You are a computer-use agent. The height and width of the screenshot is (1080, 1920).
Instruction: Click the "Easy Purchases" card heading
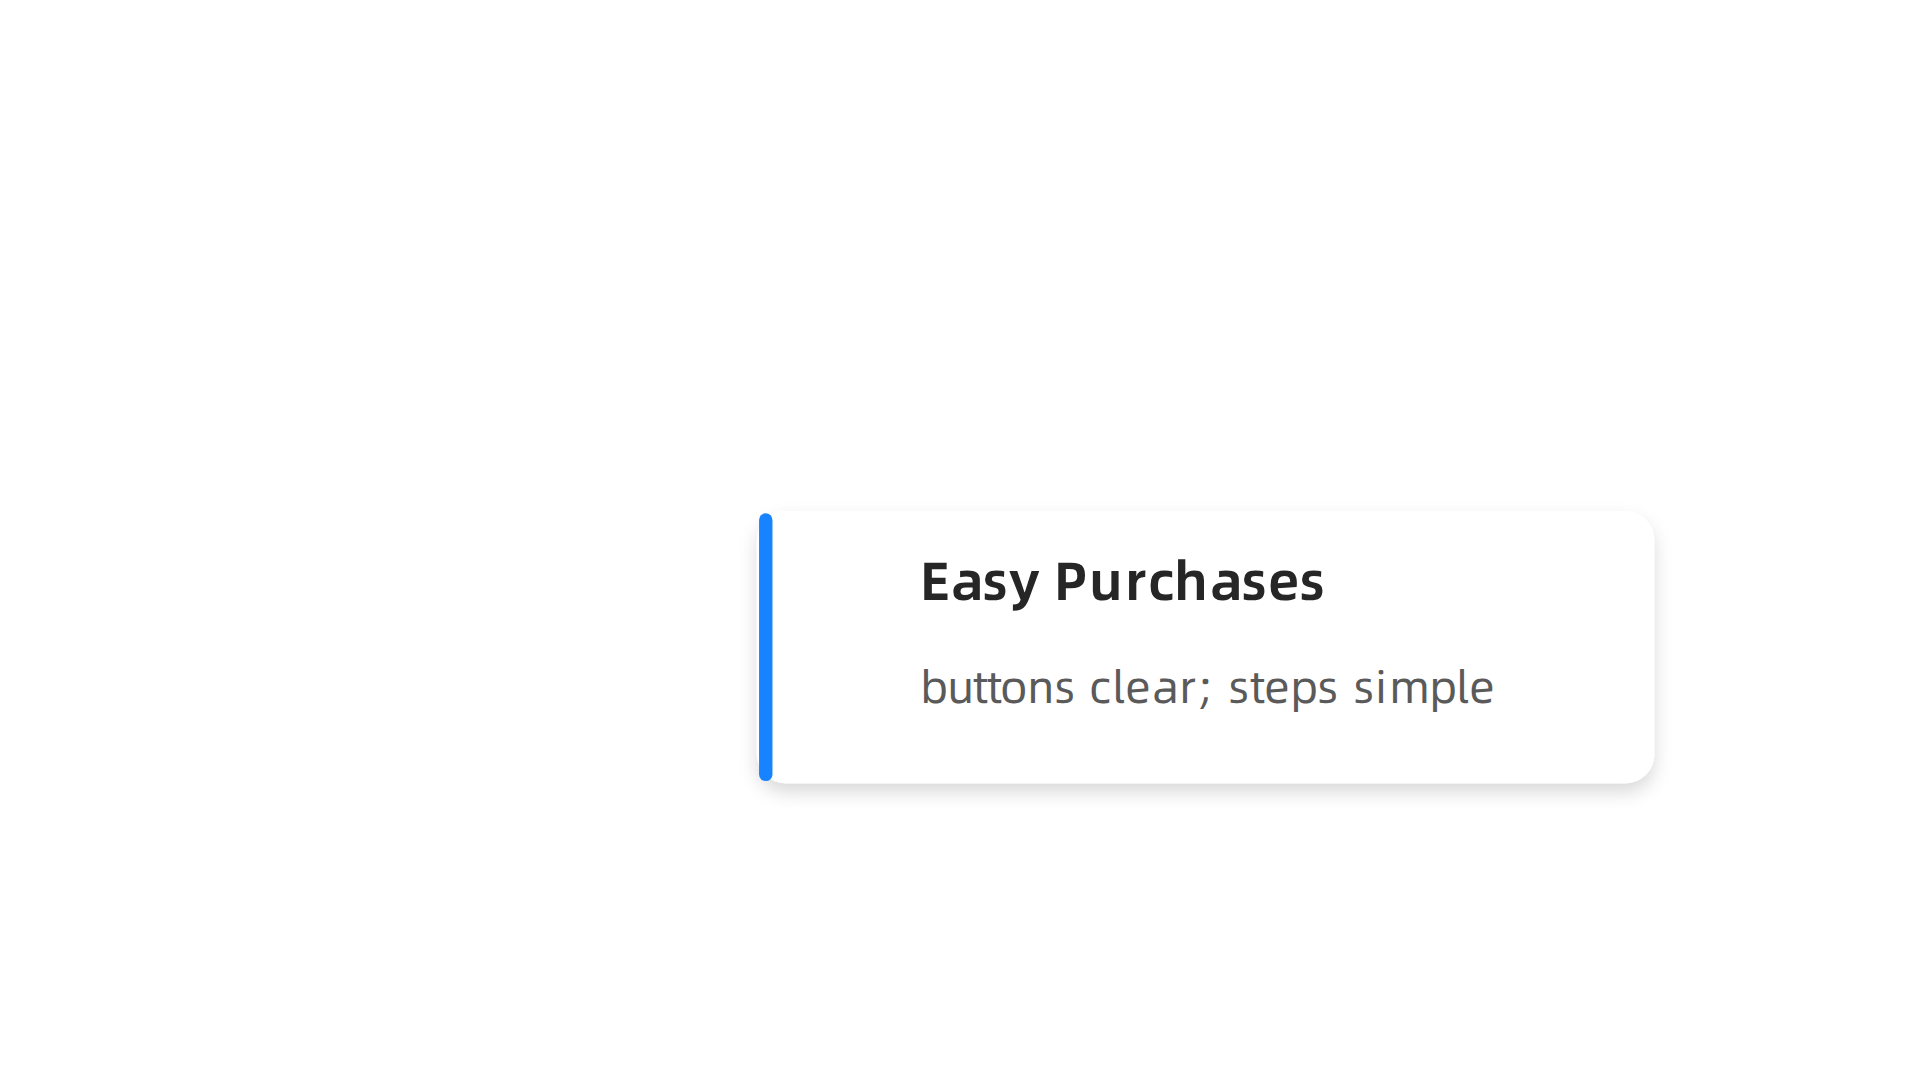point(1122,582)
